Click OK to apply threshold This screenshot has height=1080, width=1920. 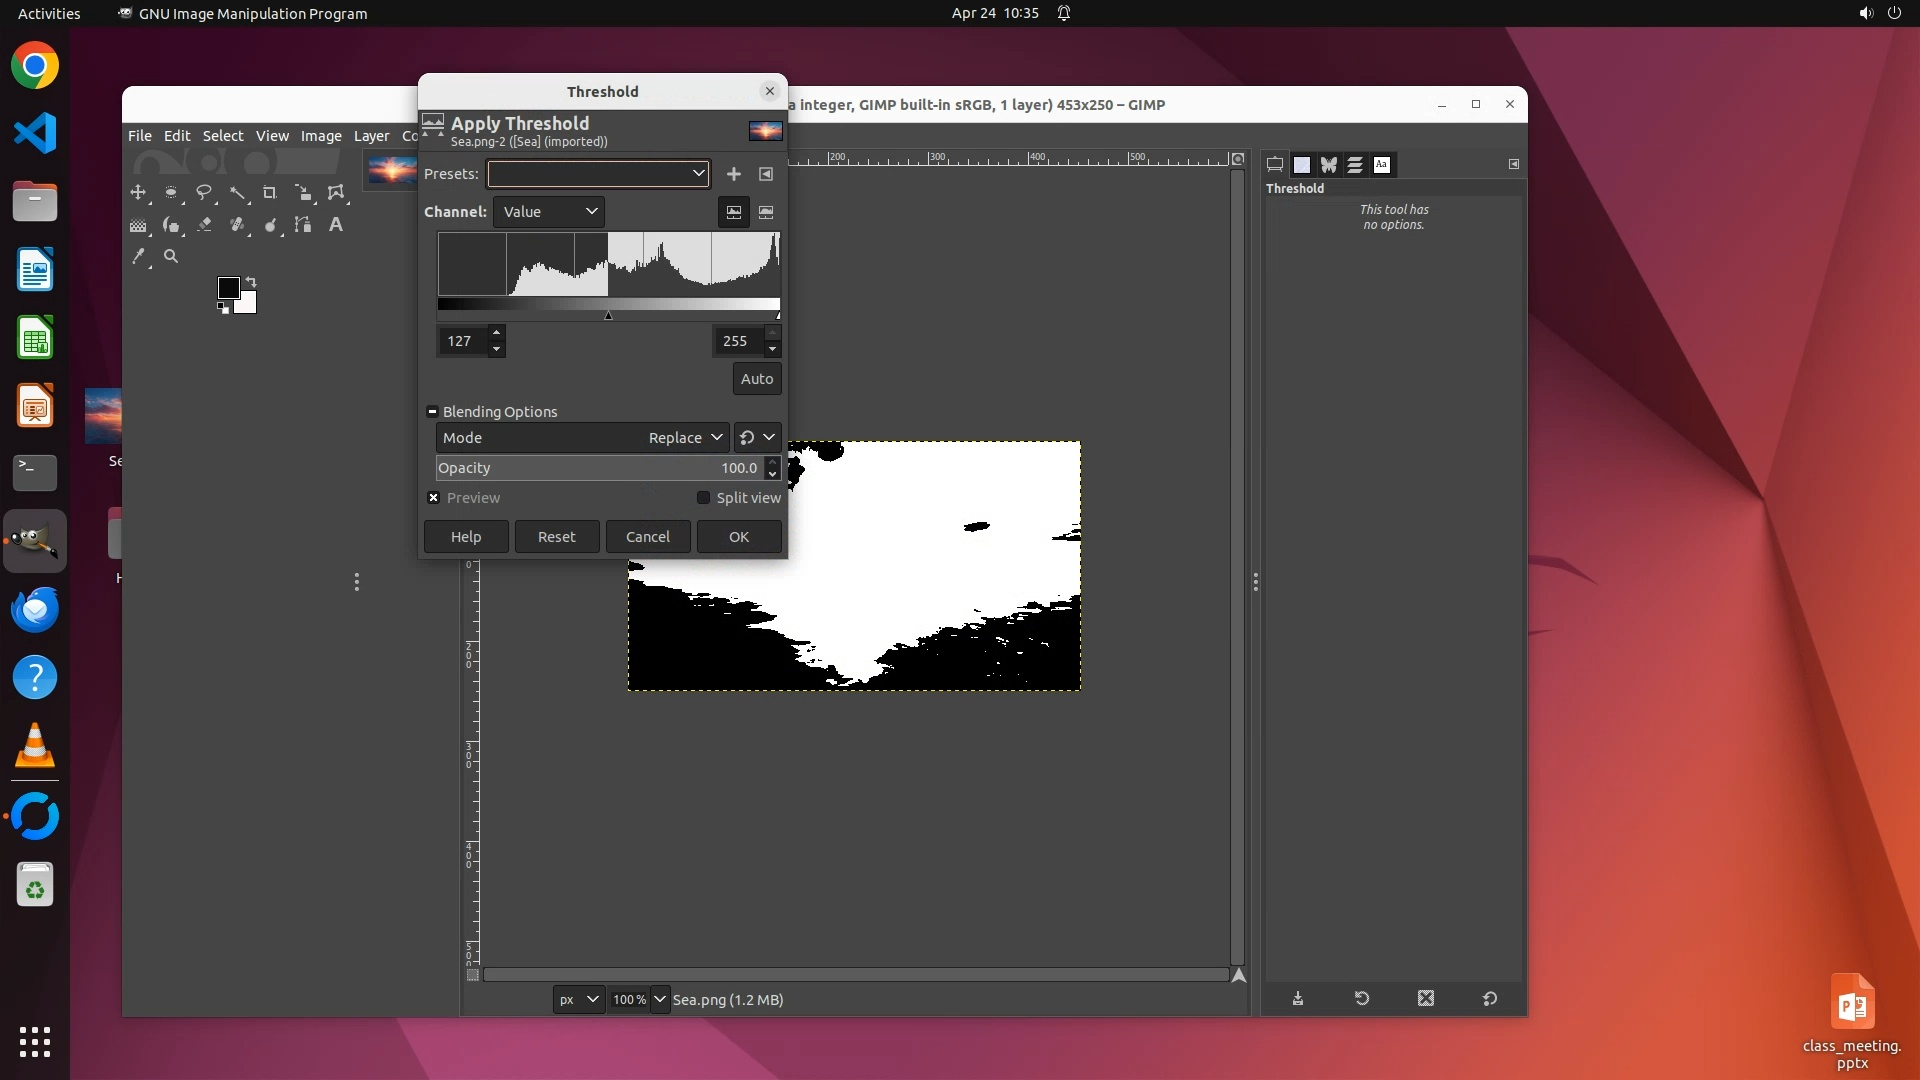coord(738,537)
